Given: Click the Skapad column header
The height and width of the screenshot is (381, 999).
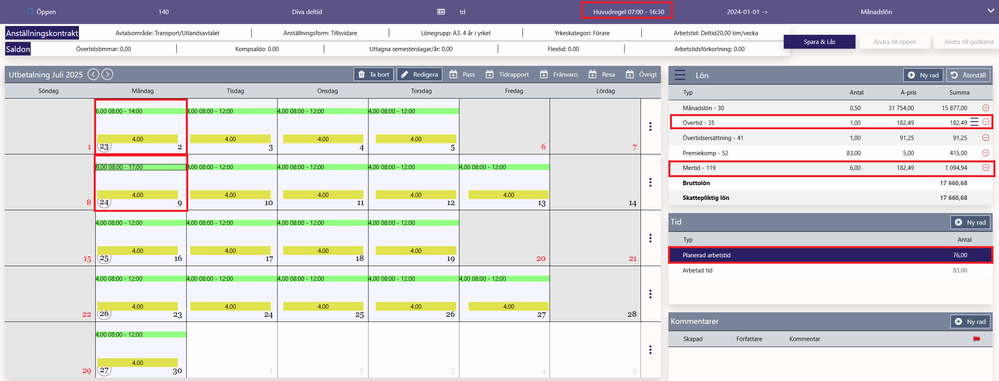Looking at the screenshot, I should 693,340.
